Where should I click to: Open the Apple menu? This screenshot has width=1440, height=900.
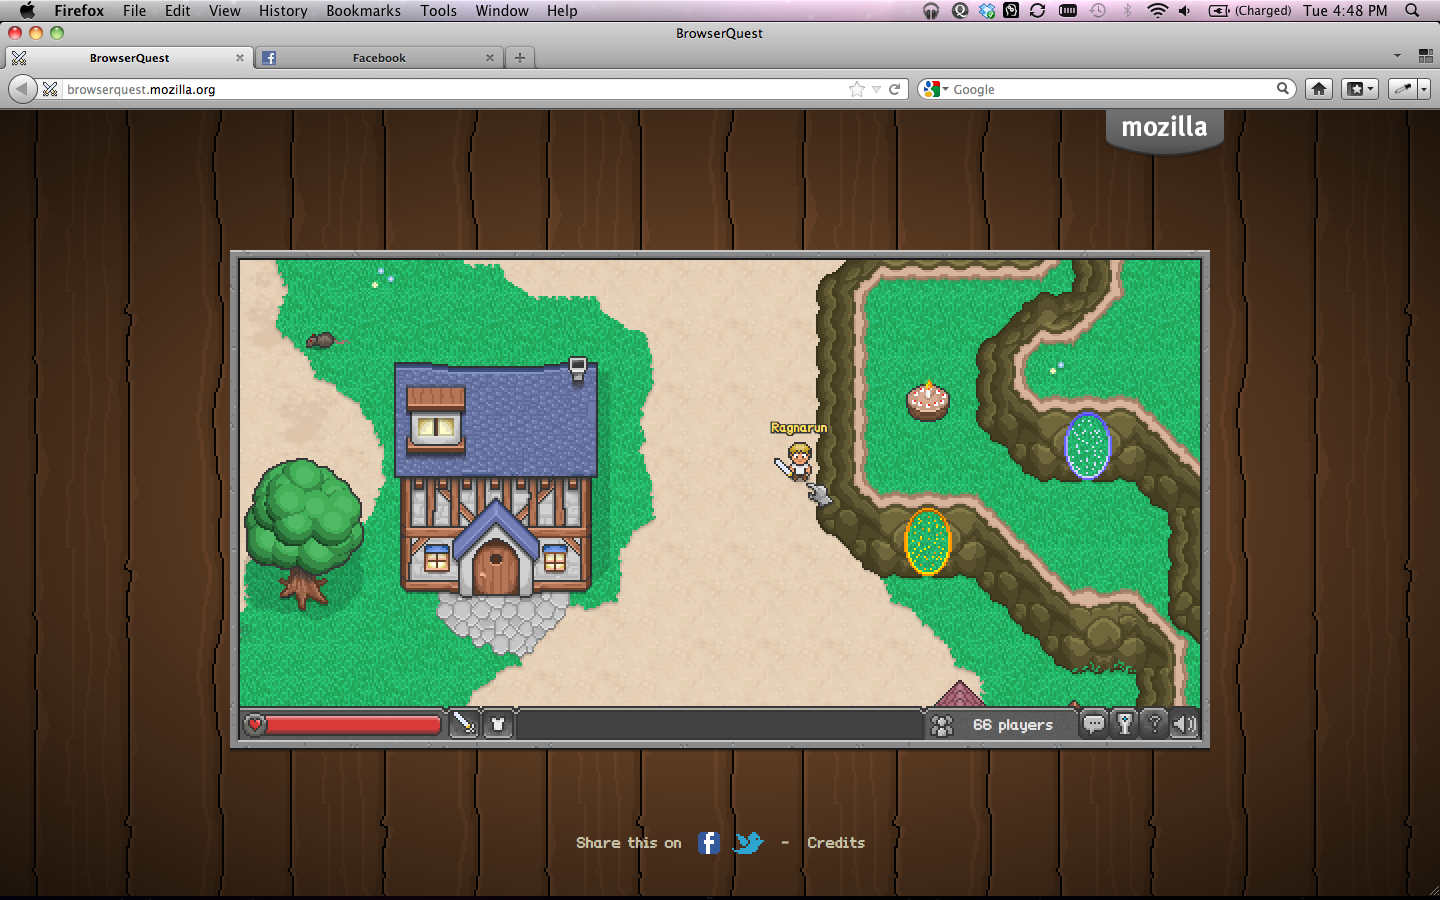point(27,10)
